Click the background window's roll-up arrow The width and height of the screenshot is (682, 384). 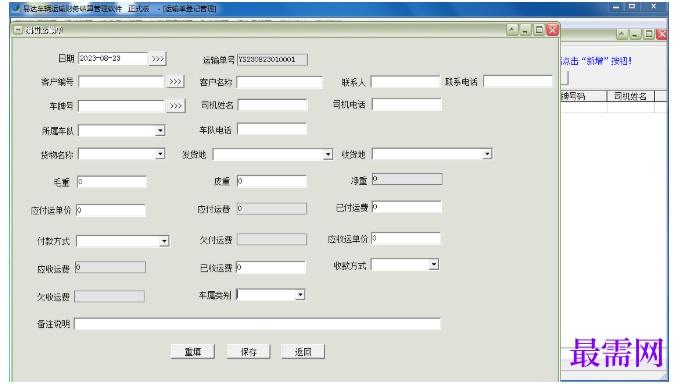[622, 34]
